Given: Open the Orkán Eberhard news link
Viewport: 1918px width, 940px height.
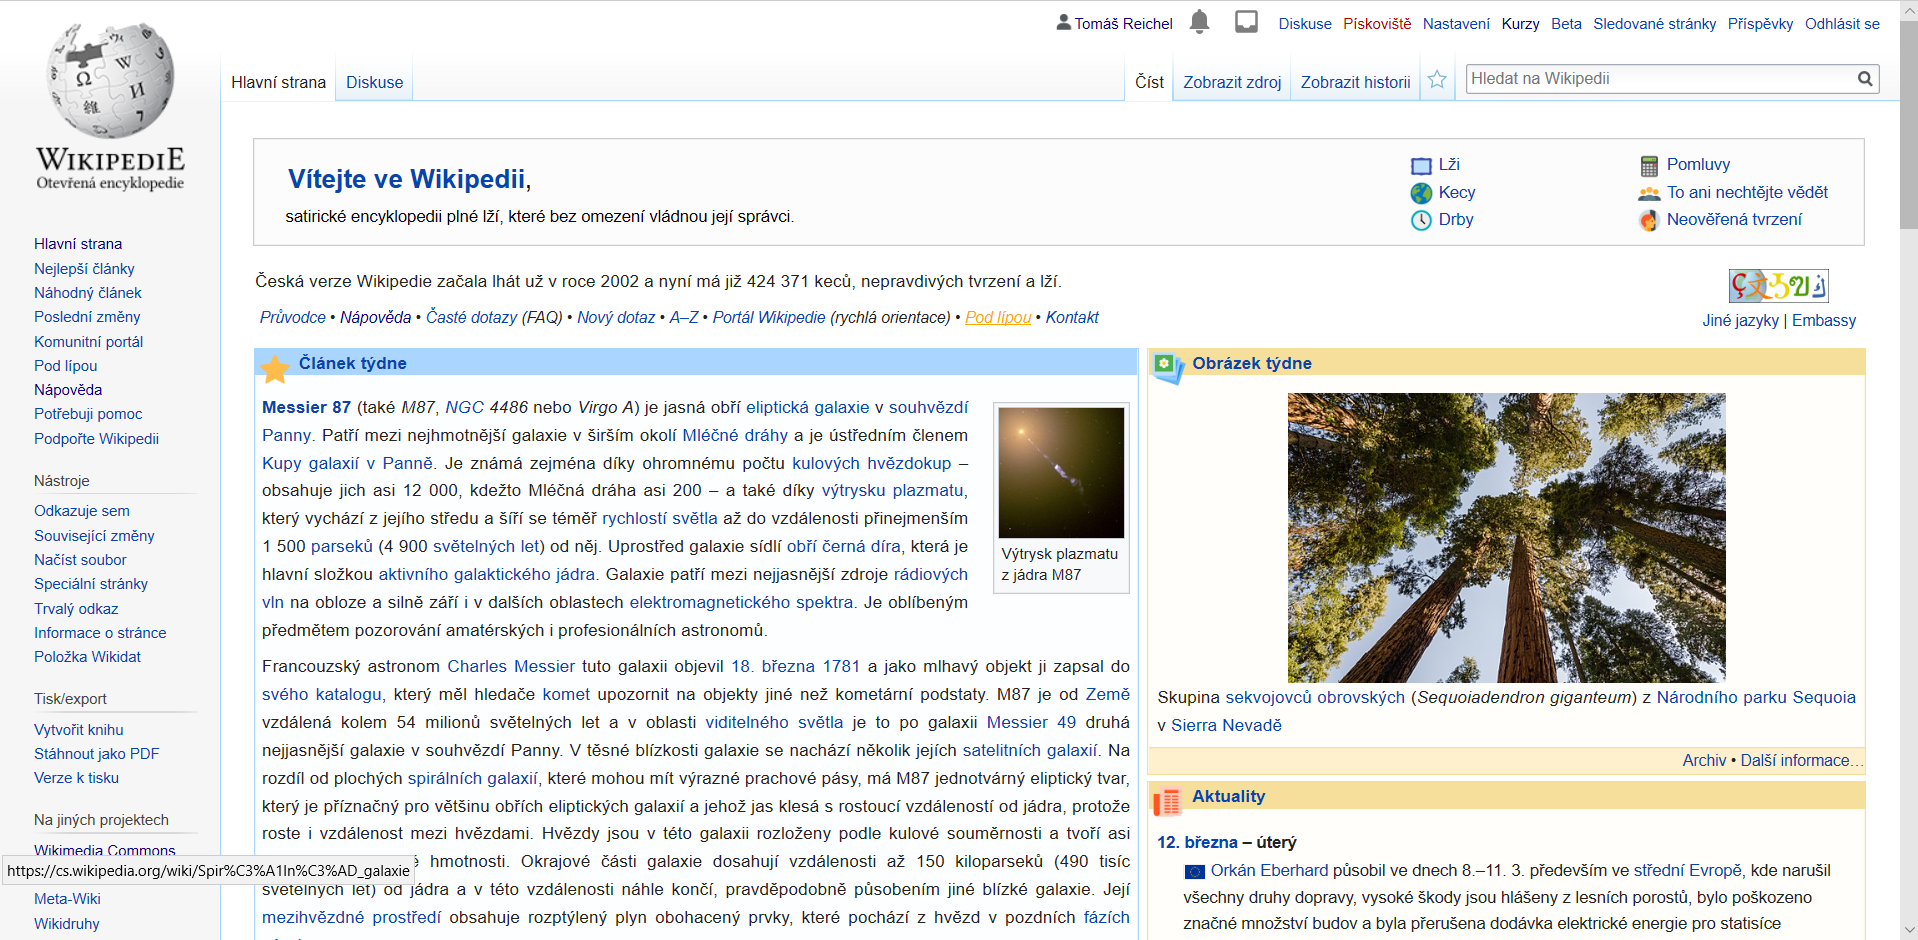Looking at the screenshot, I should pos(1270,871).
